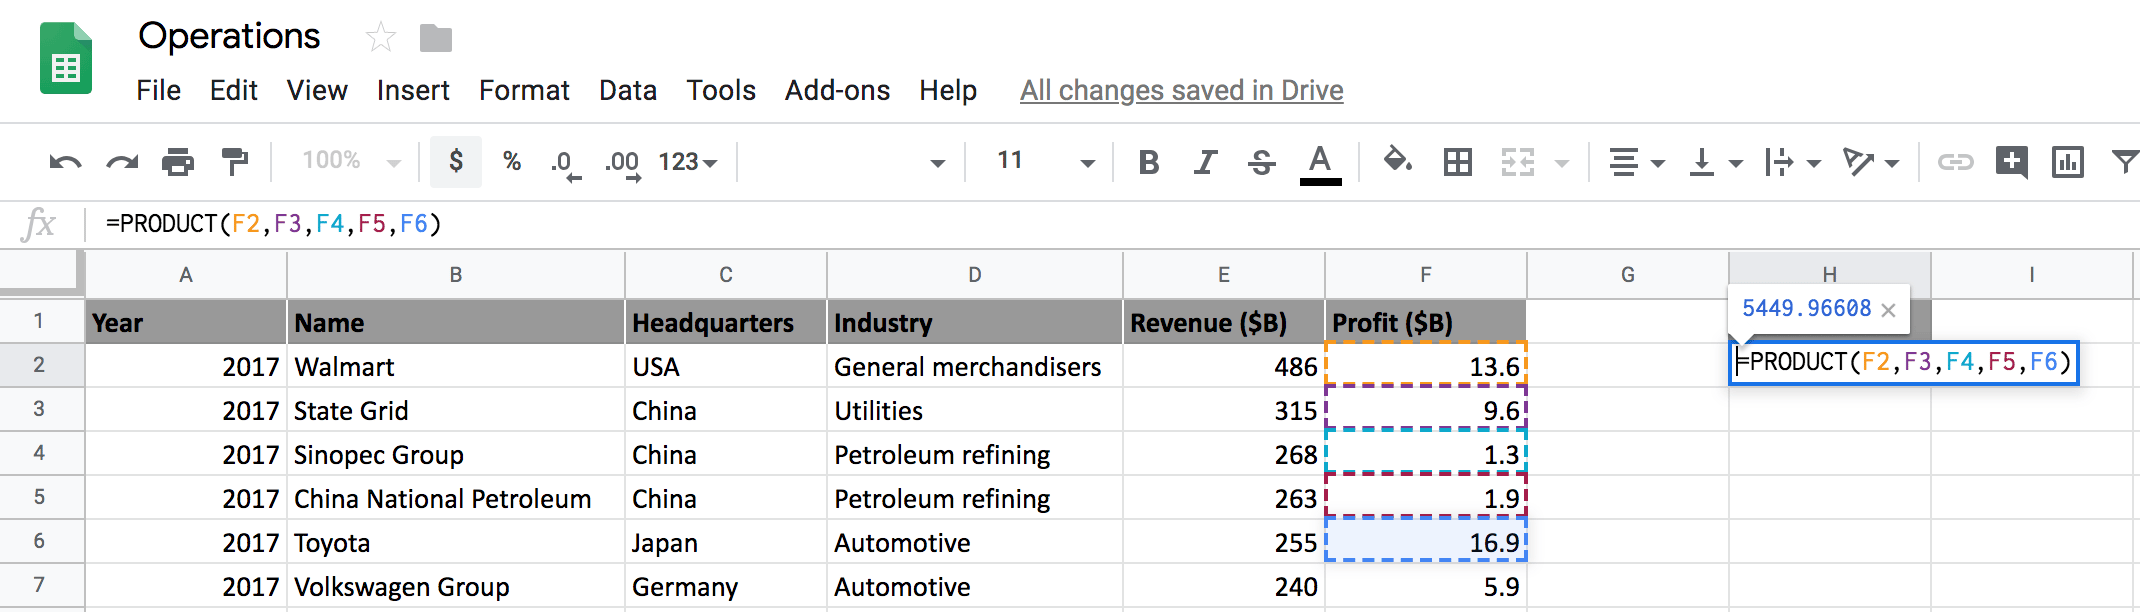Select the State Grid cell

(456, 410)
